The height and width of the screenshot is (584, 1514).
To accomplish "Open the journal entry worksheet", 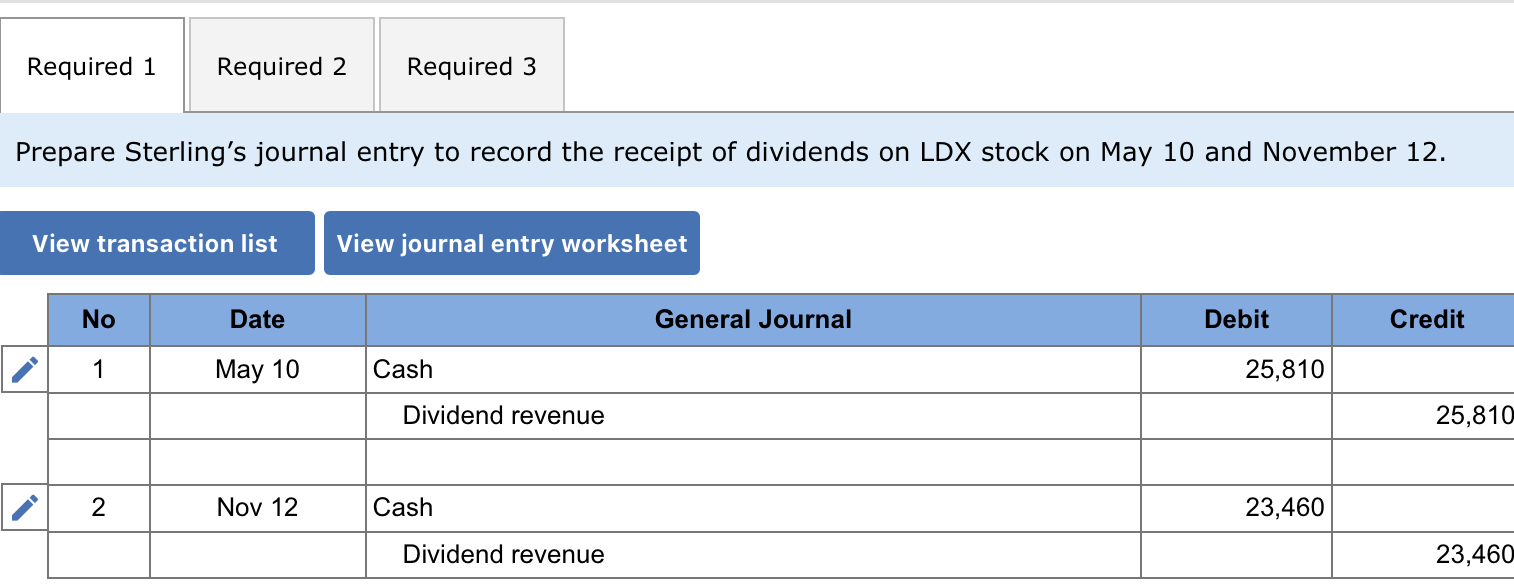I will tap(512, 243).
